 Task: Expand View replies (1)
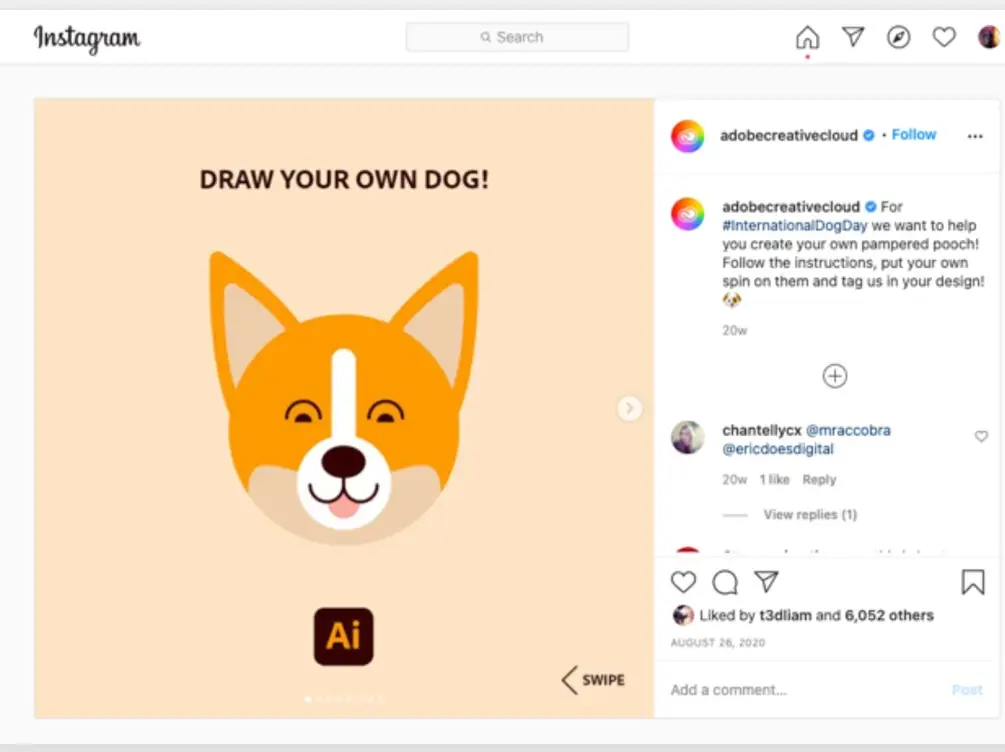coord(810,515)
